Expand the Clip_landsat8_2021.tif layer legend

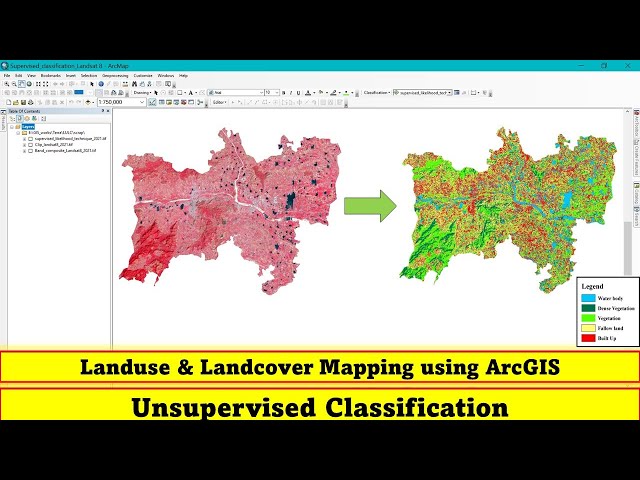pyautogui.click(x=24, y=144)
